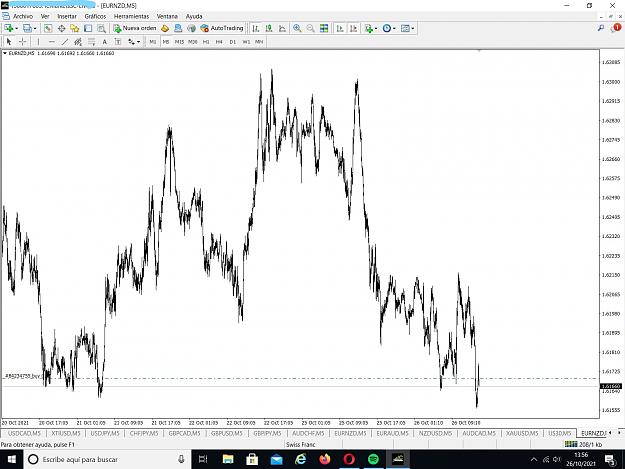This screenshot has height=469, width=625.
Task: Open the Insertar menu
Action: (x=67, y=16)
